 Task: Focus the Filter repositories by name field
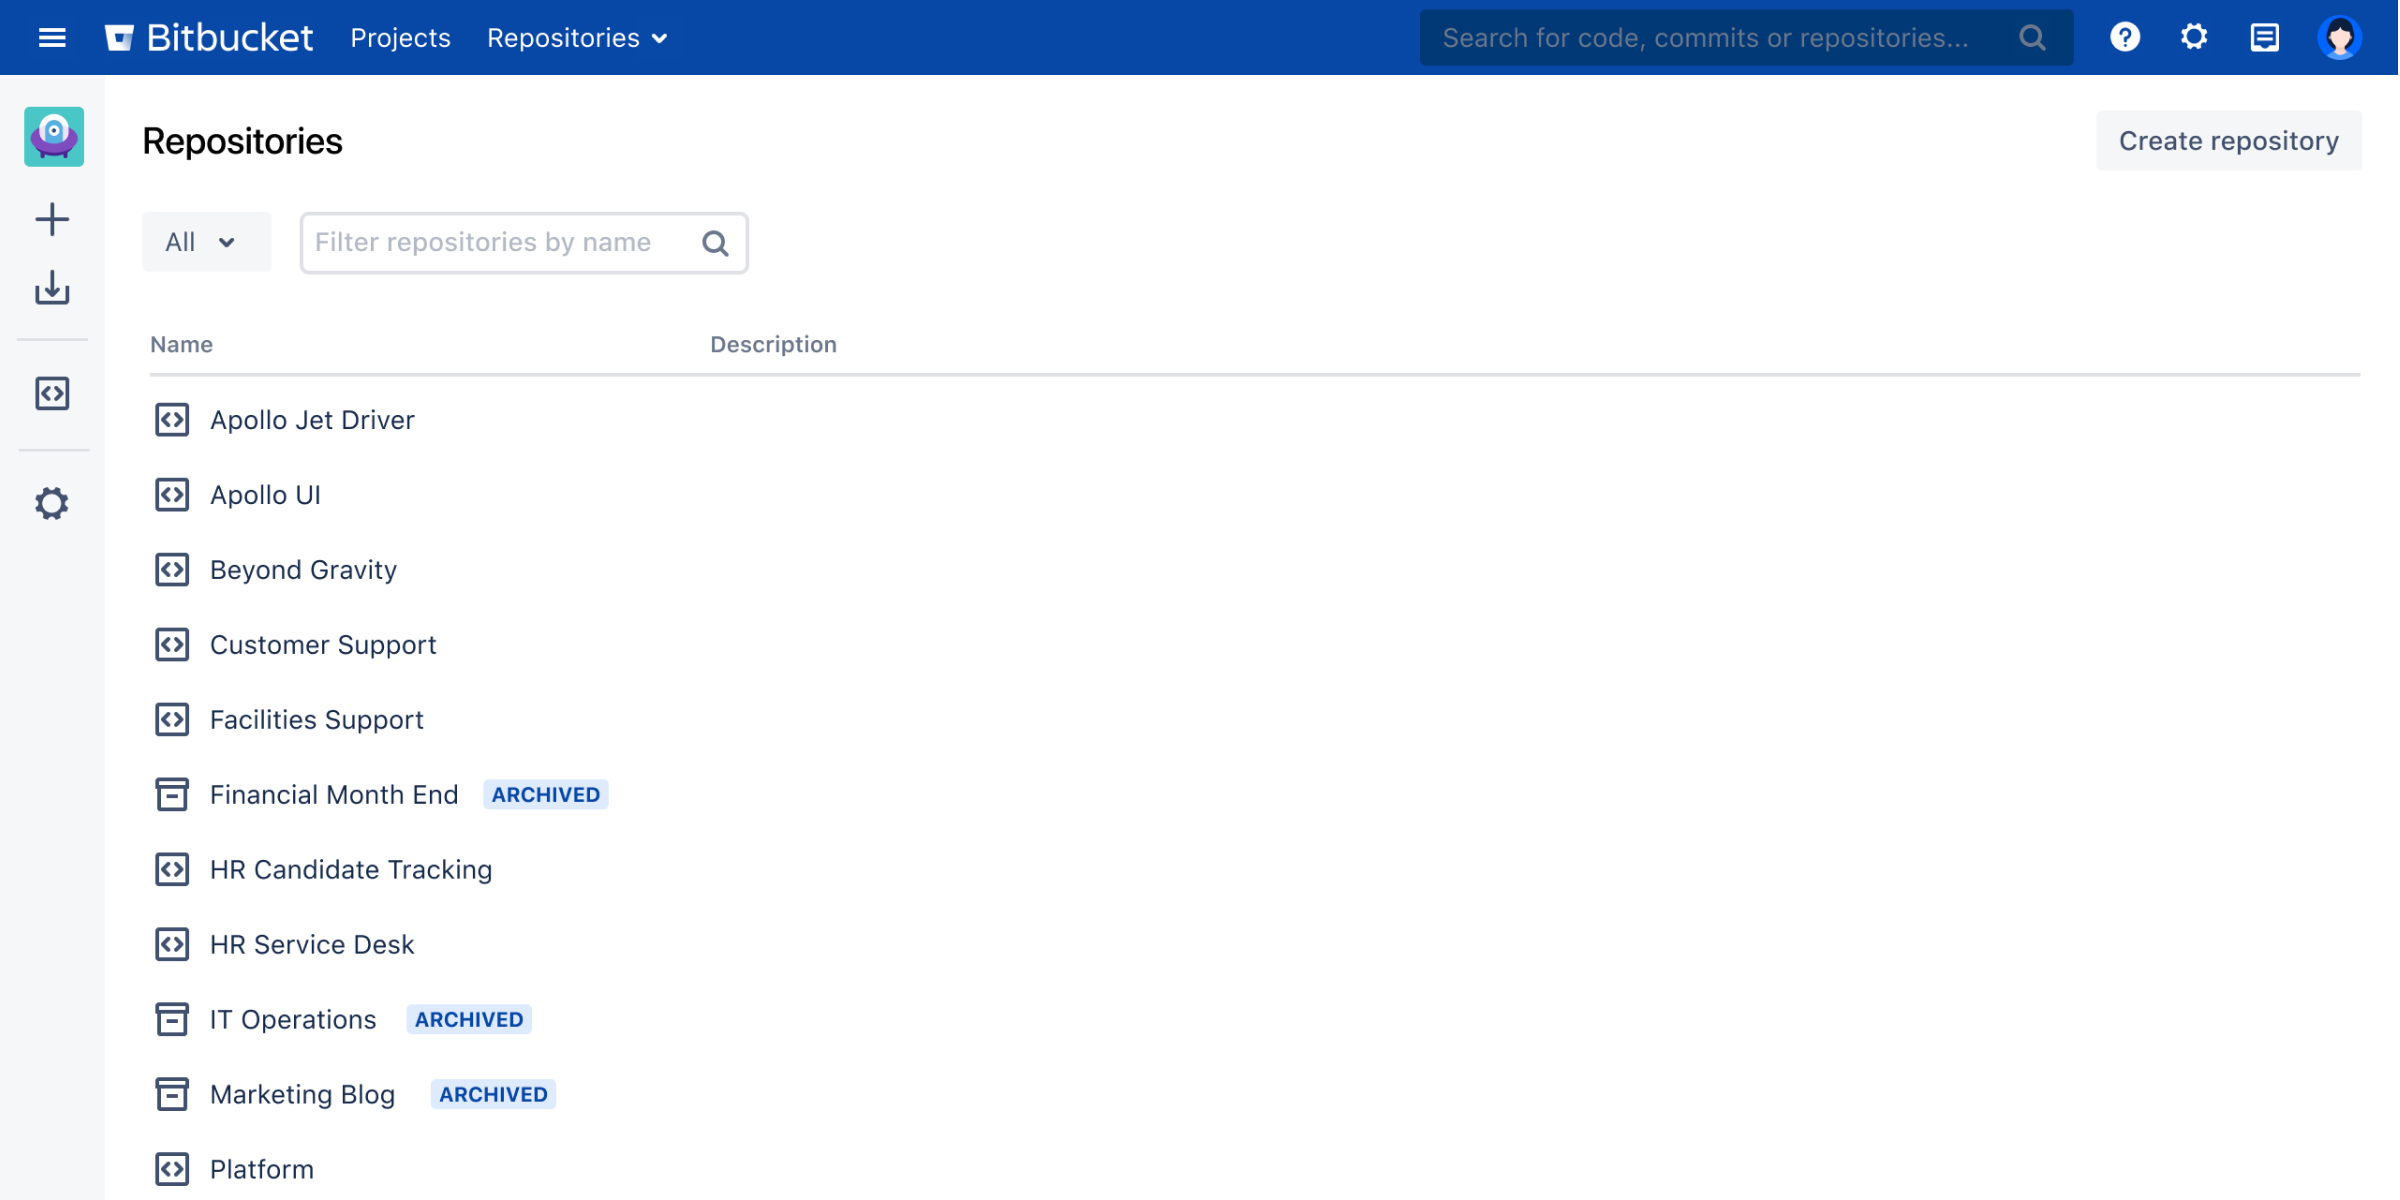coord(500,243)
